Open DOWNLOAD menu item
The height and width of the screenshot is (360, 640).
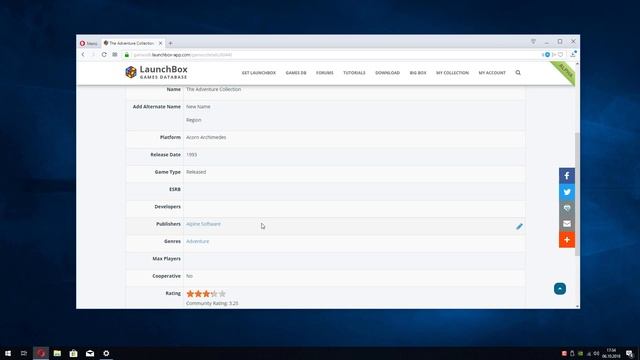[x=387, y=73]
